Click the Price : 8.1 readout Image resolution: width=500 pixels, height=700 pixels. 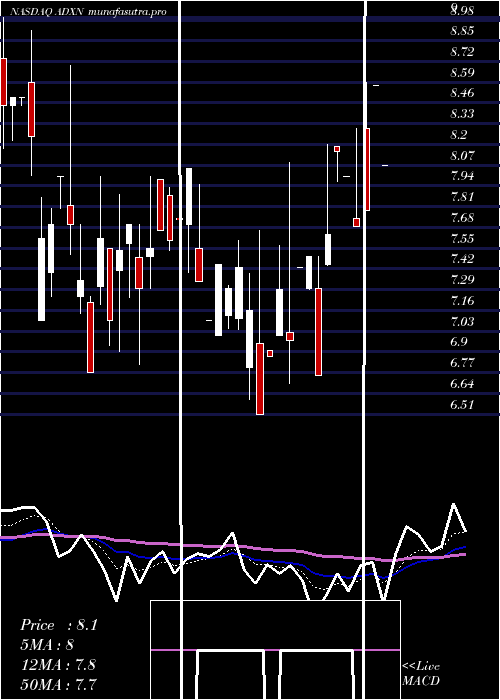pos(58,625)
